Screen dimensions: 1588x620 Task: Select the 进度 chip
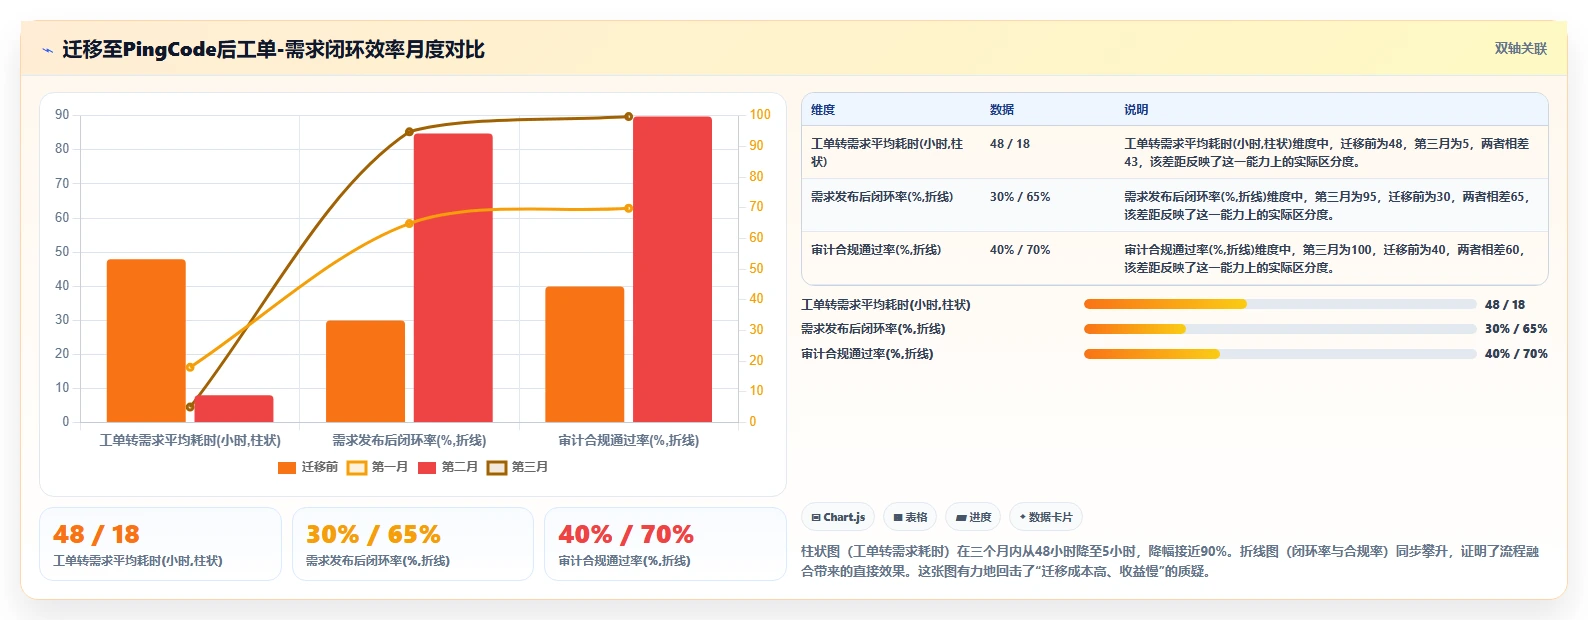[x=973, y=517]
